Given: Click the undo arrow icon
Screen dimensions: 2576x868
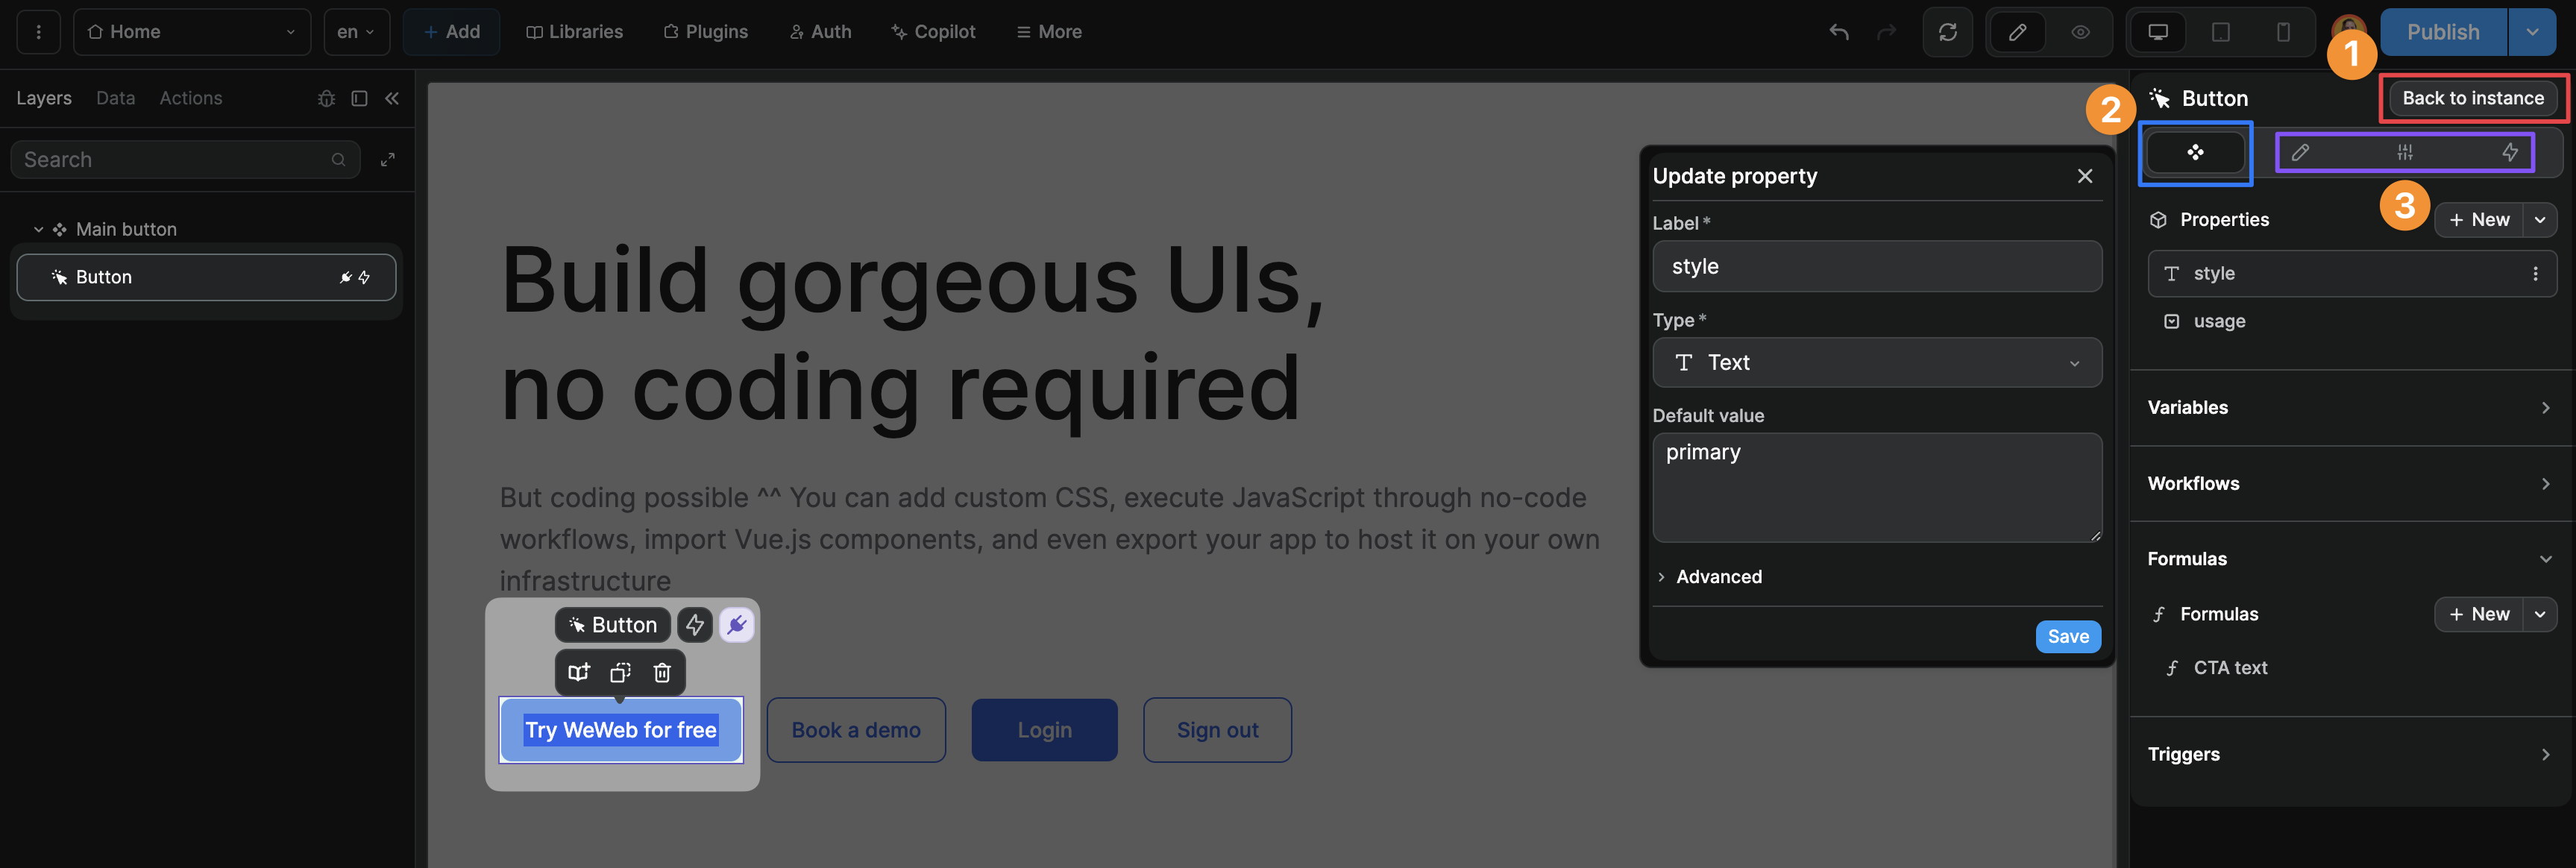Looking at the screenshot, I should coord(1838,32).
